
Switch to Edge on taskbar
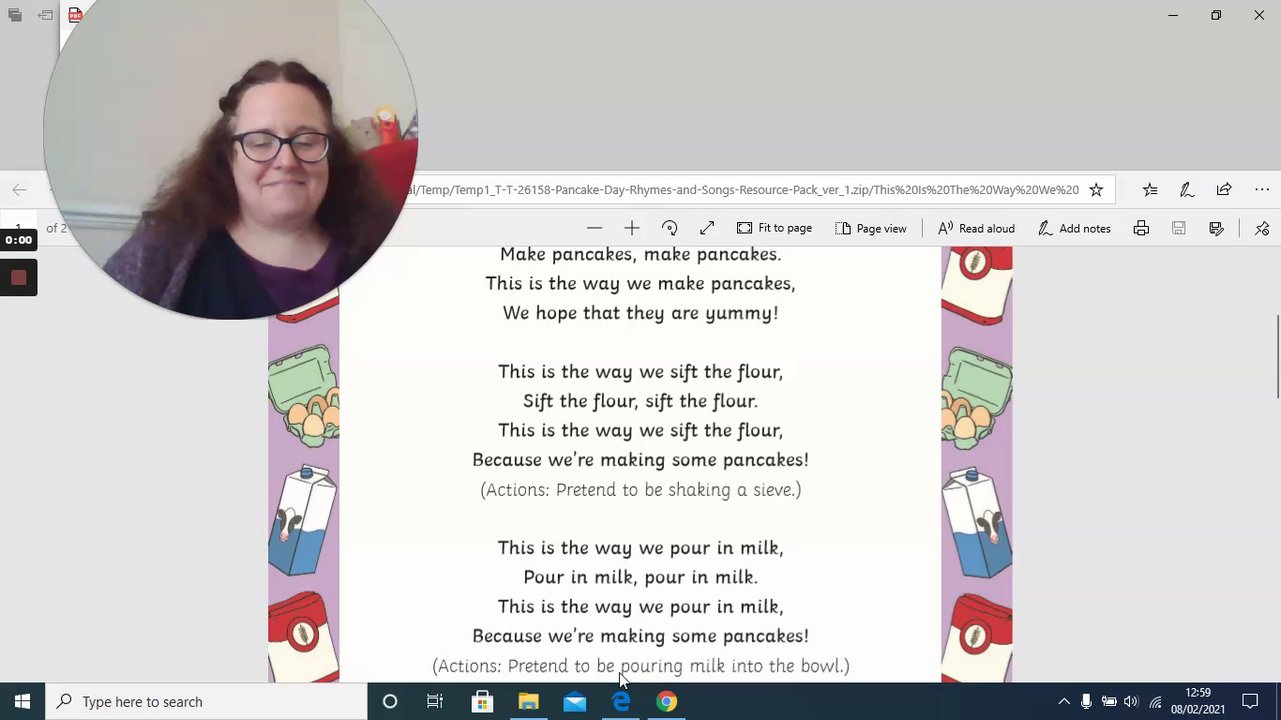[621, 701]
